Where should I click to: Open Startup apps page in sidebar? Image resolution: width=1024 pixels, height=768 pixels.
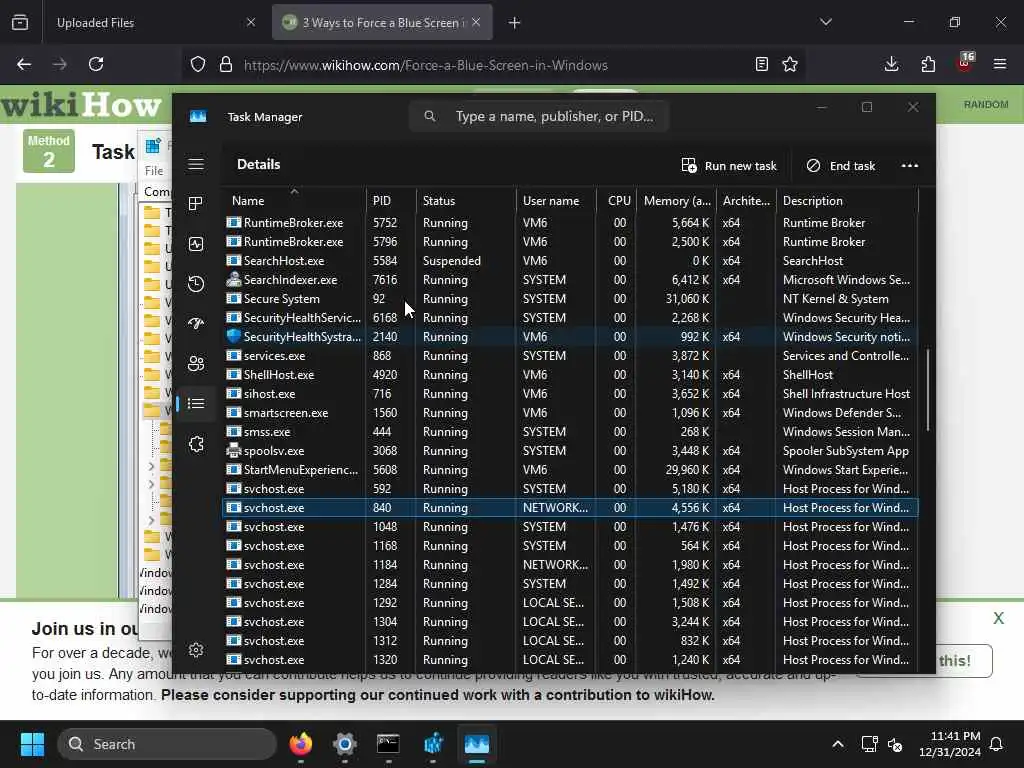click(x=196, y=323)
